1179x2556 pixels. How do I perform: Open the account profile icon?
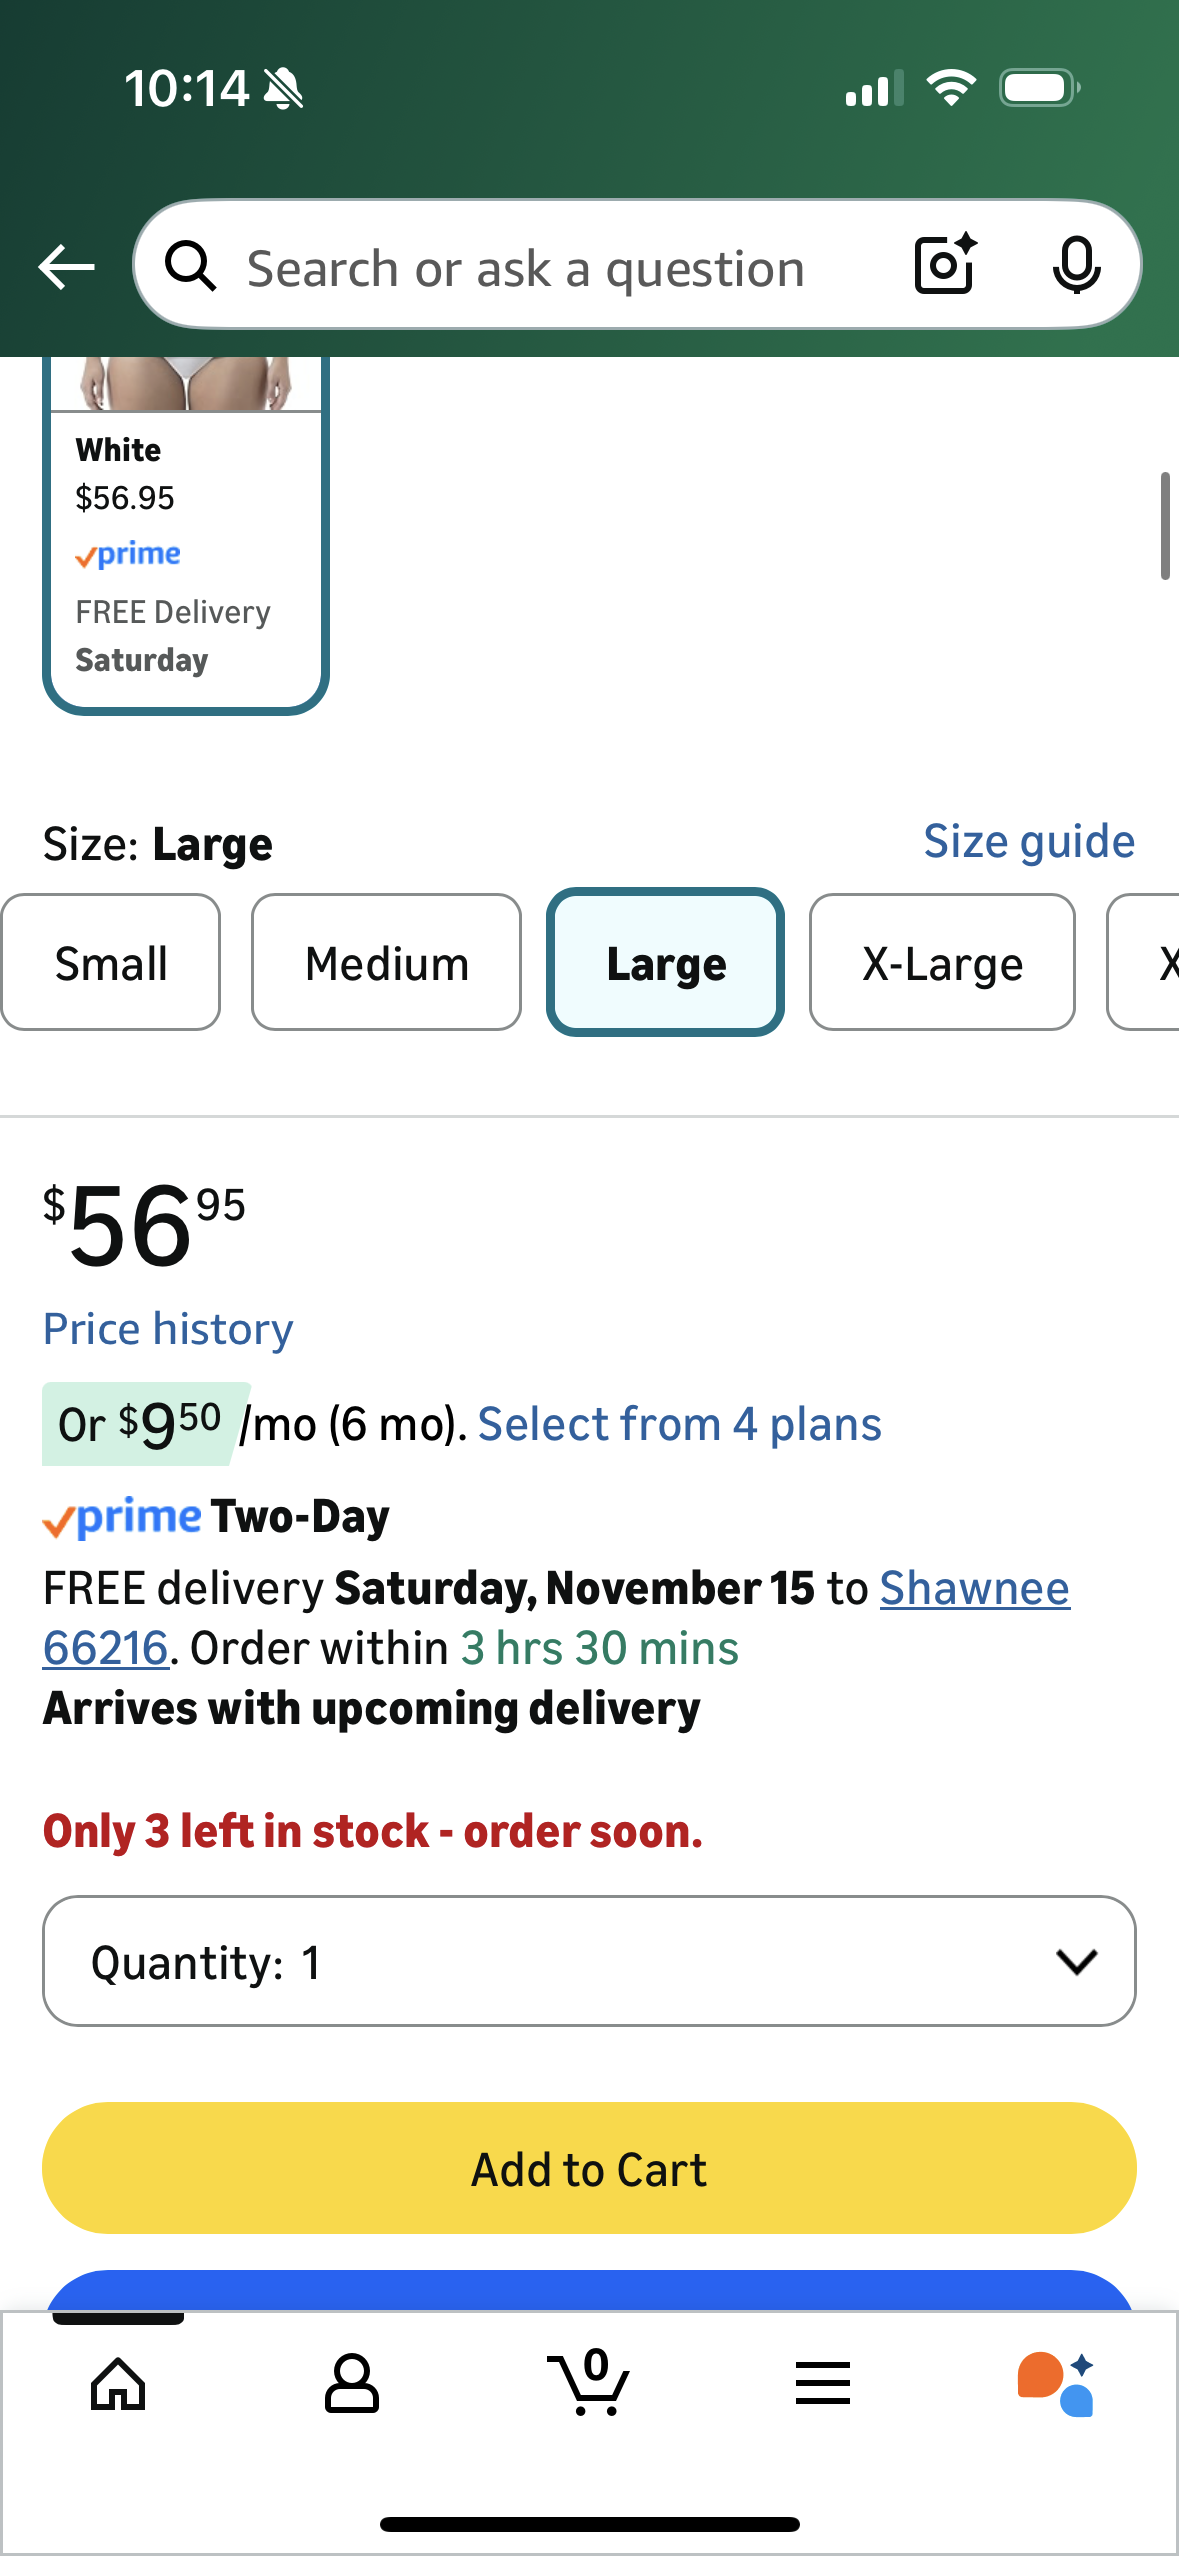pyautogui.click(x=352, y=2384)
